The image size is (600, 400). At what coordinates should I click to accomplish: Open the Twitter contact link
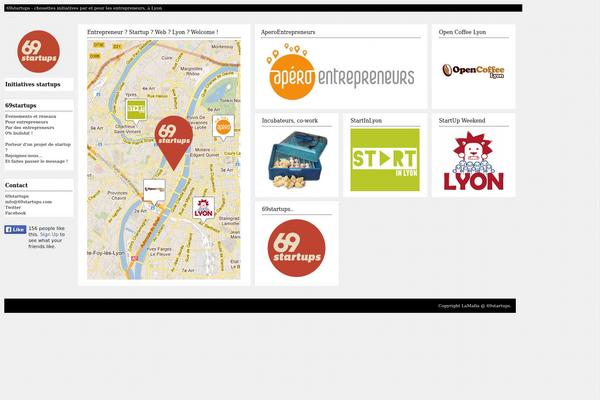(13, 207)
